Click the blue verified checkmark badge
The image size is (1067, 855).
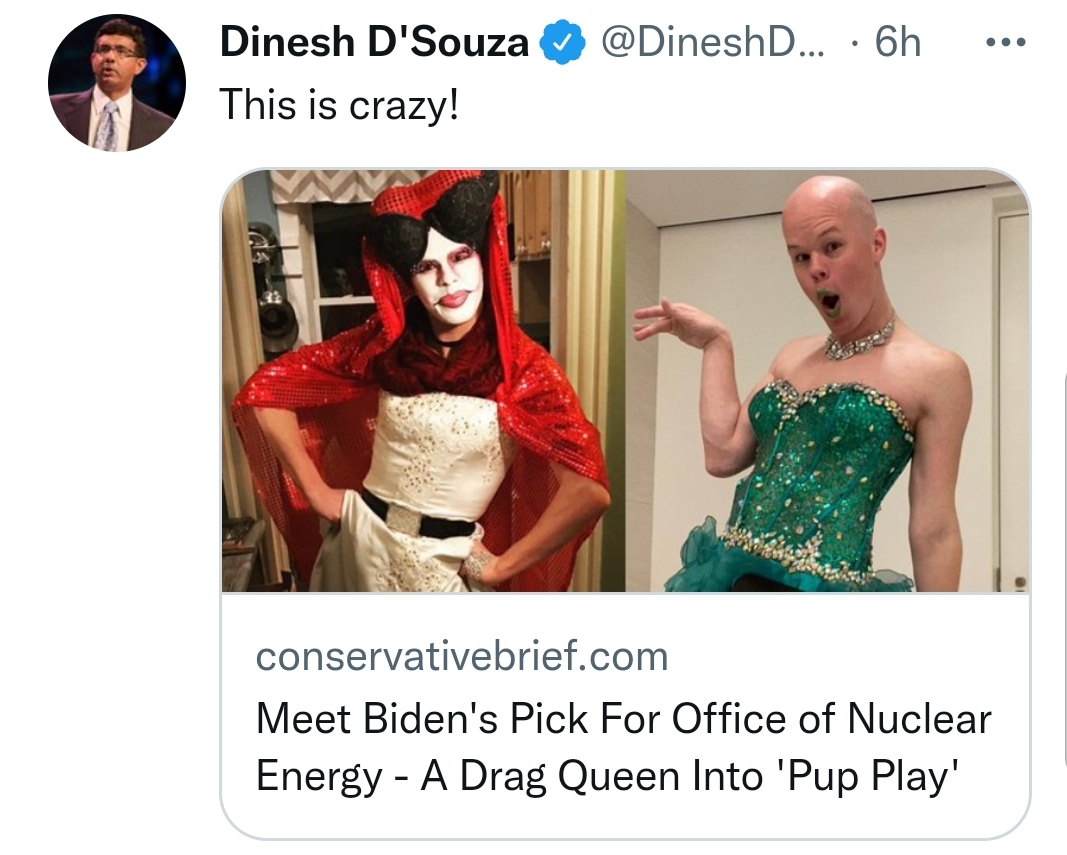[x=562, y=42]
